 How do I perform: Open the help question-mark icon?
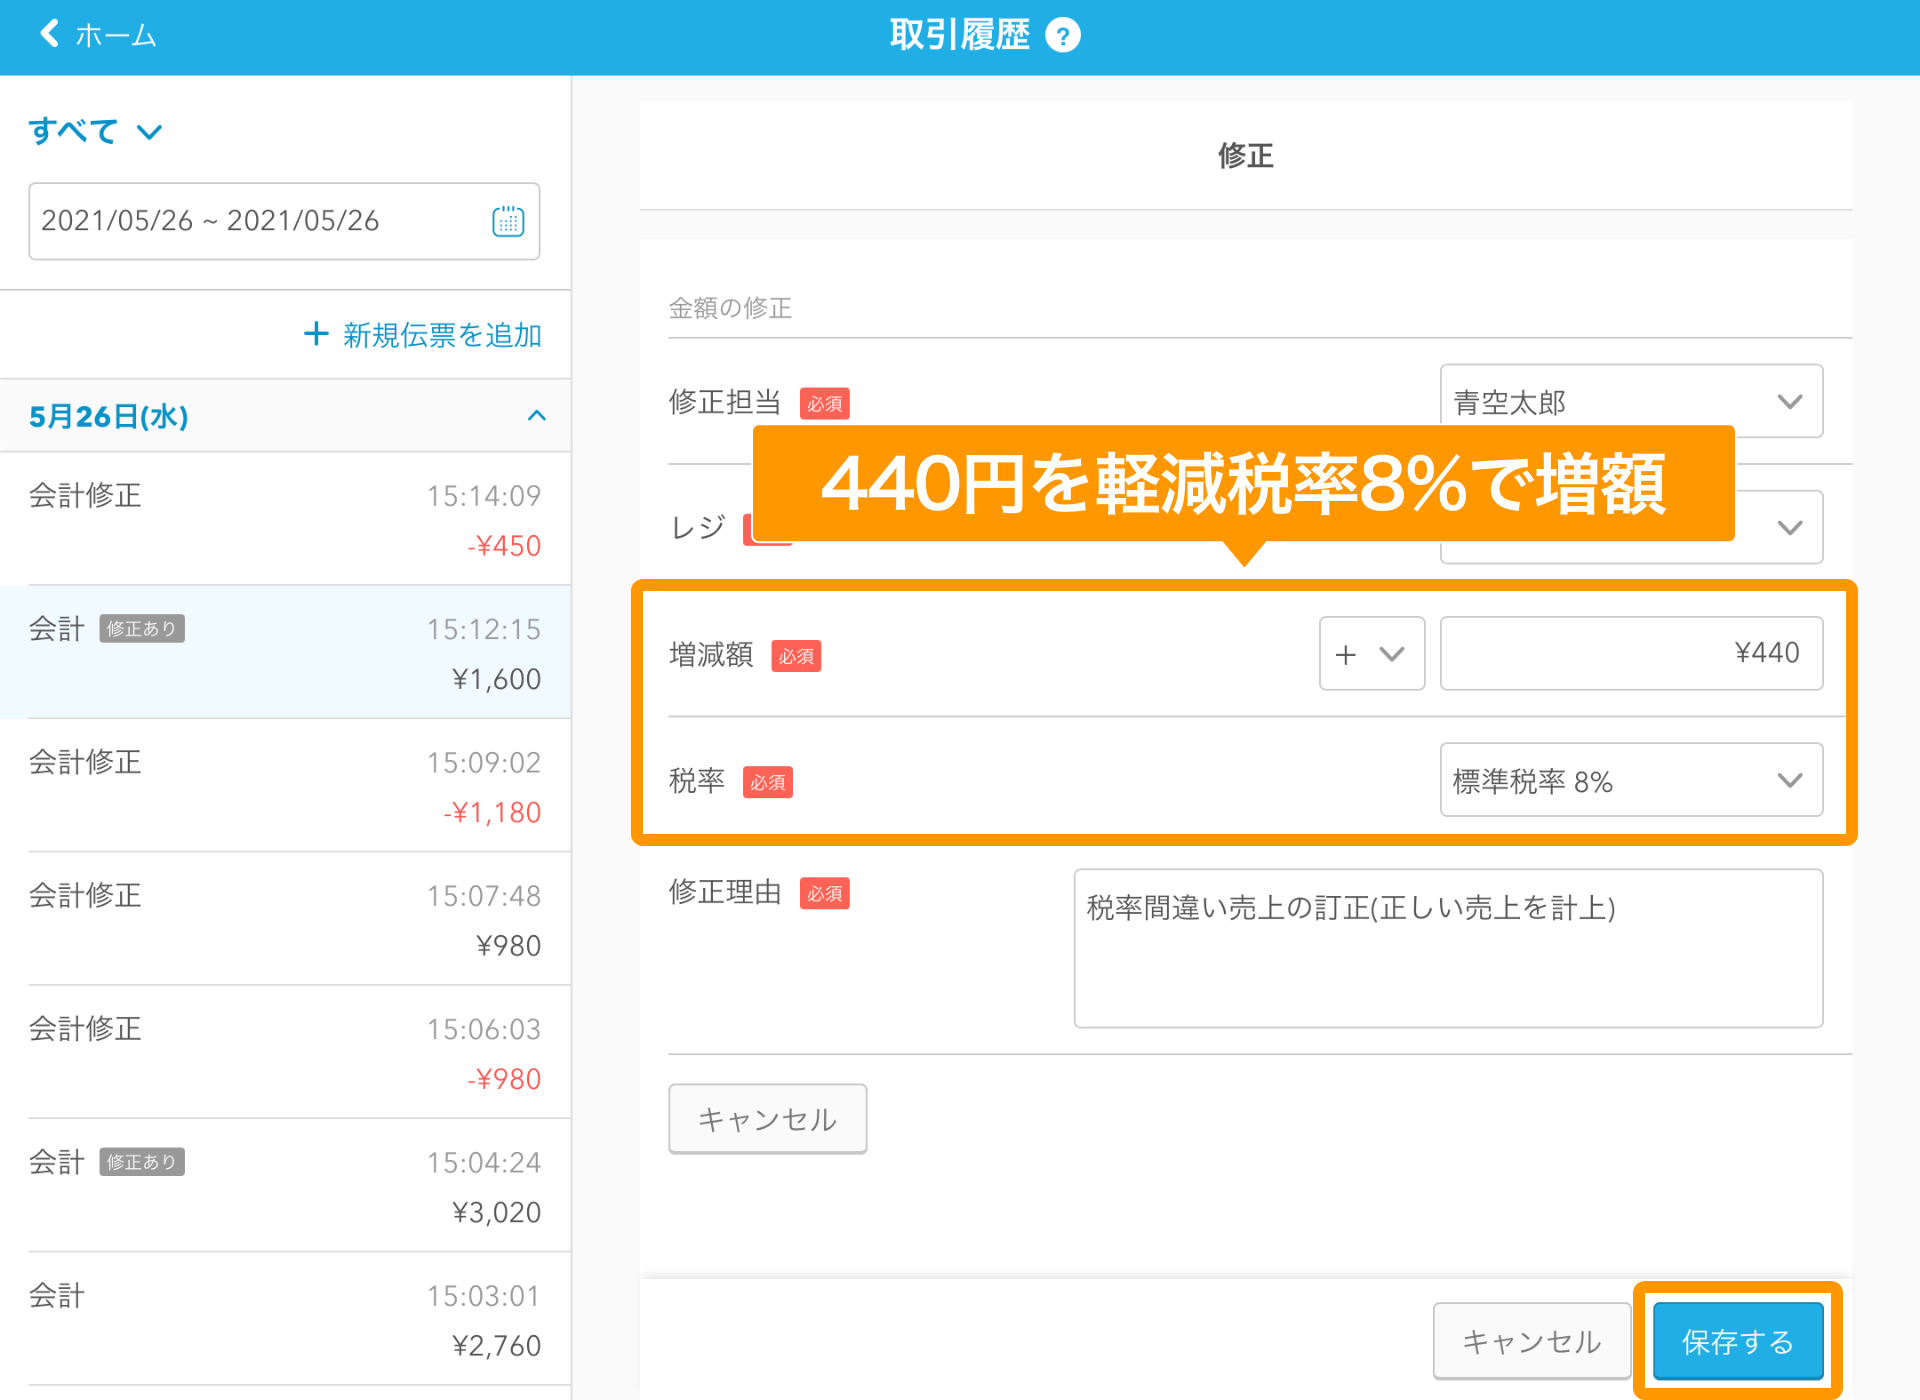point(1062,36)
